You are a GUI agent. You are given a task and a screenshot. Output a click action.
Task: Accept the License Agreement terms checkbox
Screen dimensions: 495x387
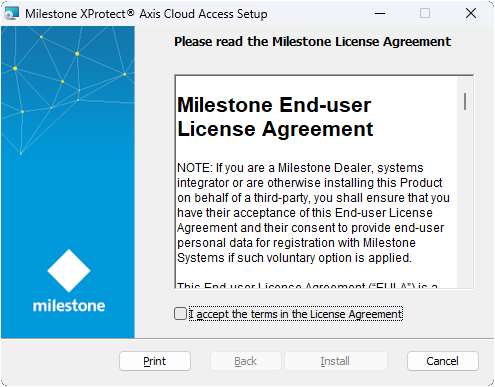pyautogui.click(x=180, y=314)
